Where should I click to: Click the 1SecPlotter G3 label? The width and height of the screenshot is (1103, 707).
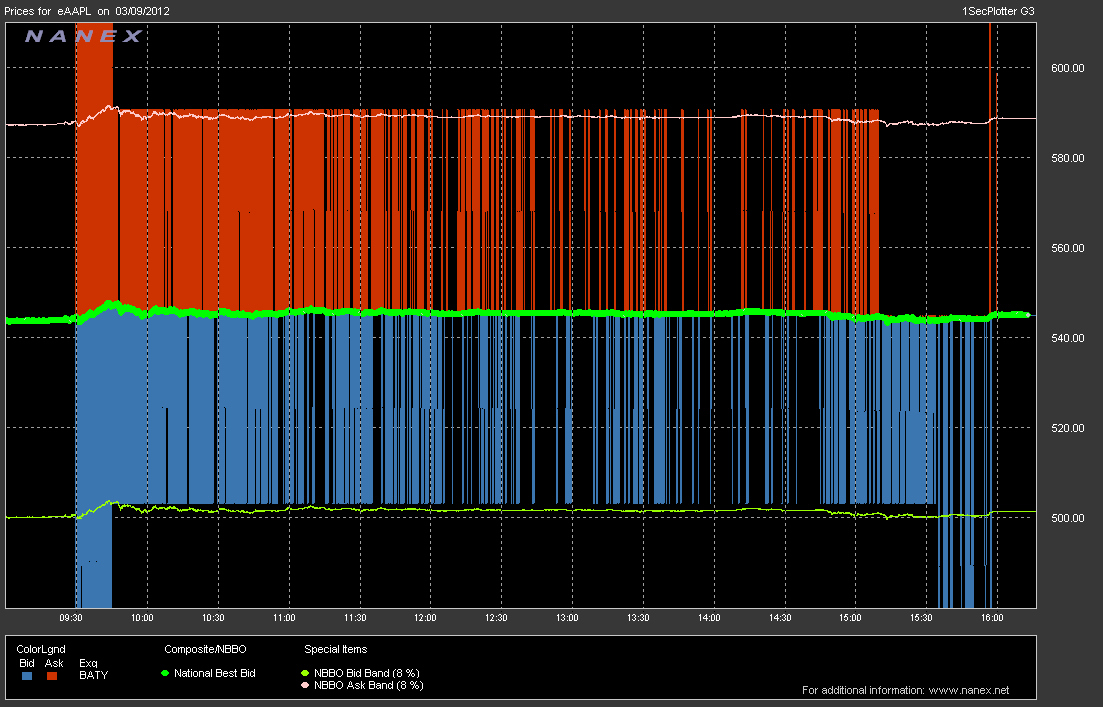[x=998, y=11]
